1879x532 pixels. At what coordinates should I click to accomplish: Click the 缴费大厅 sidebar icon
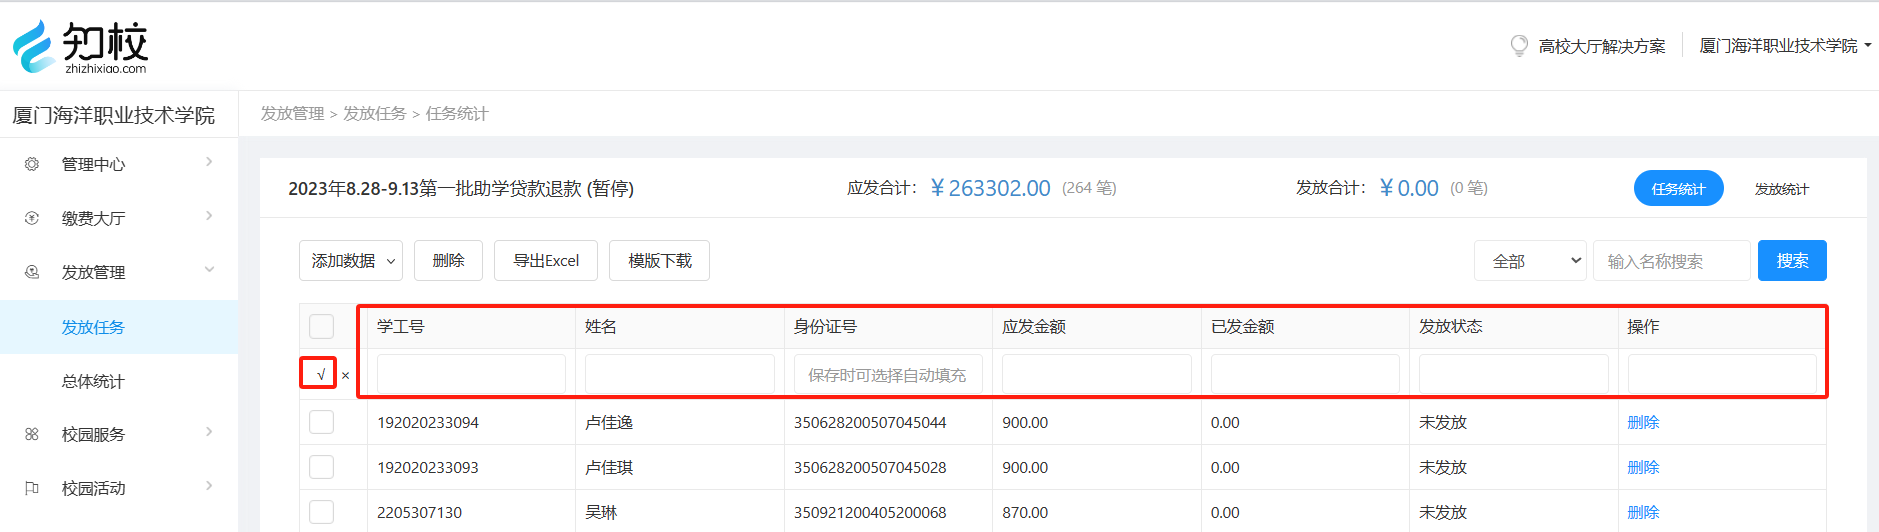point(32,218)
